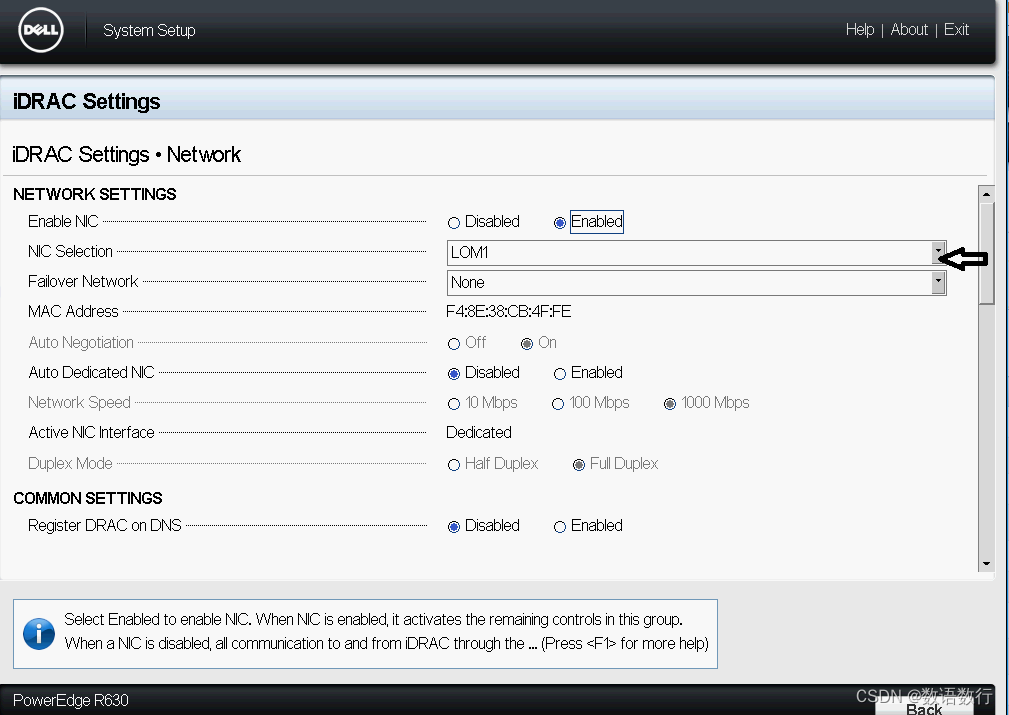The width and height of the screenshot is (1009, 715).
Task: Click the Failover Network None combo box
Action: click(x=697, y=283)
